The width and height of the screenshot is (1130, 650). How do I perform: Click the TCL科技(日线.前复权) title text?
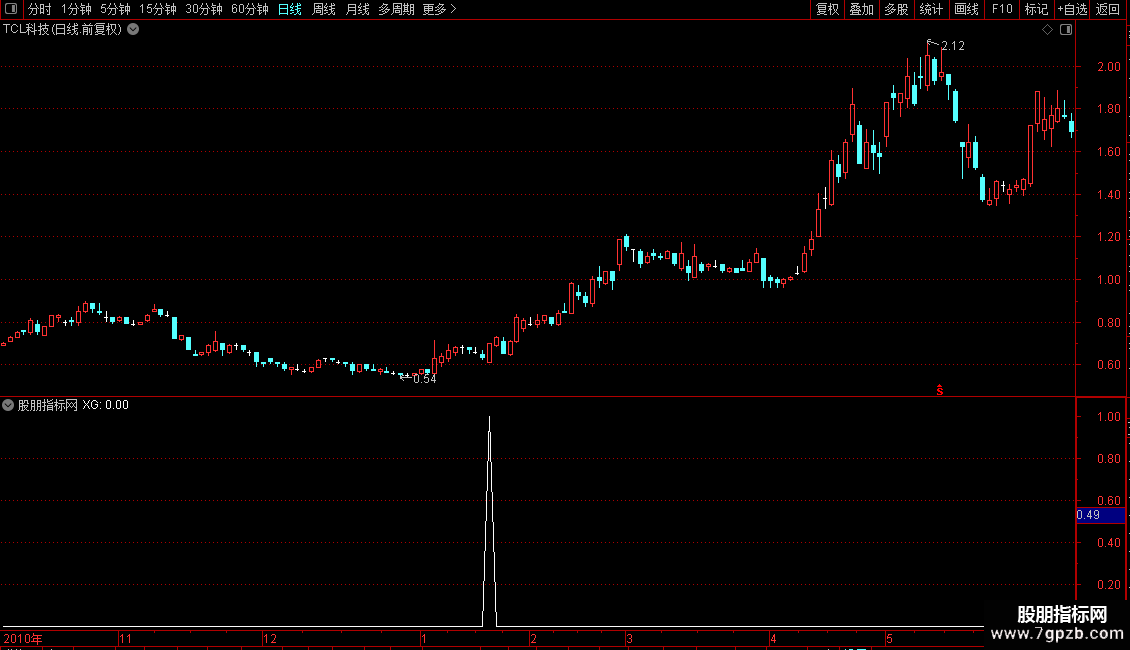(63, 30)
